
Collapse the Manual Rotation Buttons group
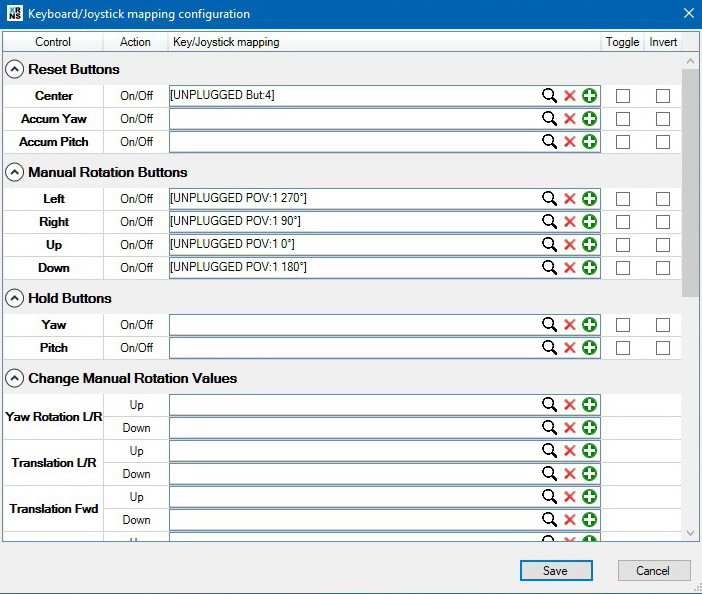click(x=15, y=173)
